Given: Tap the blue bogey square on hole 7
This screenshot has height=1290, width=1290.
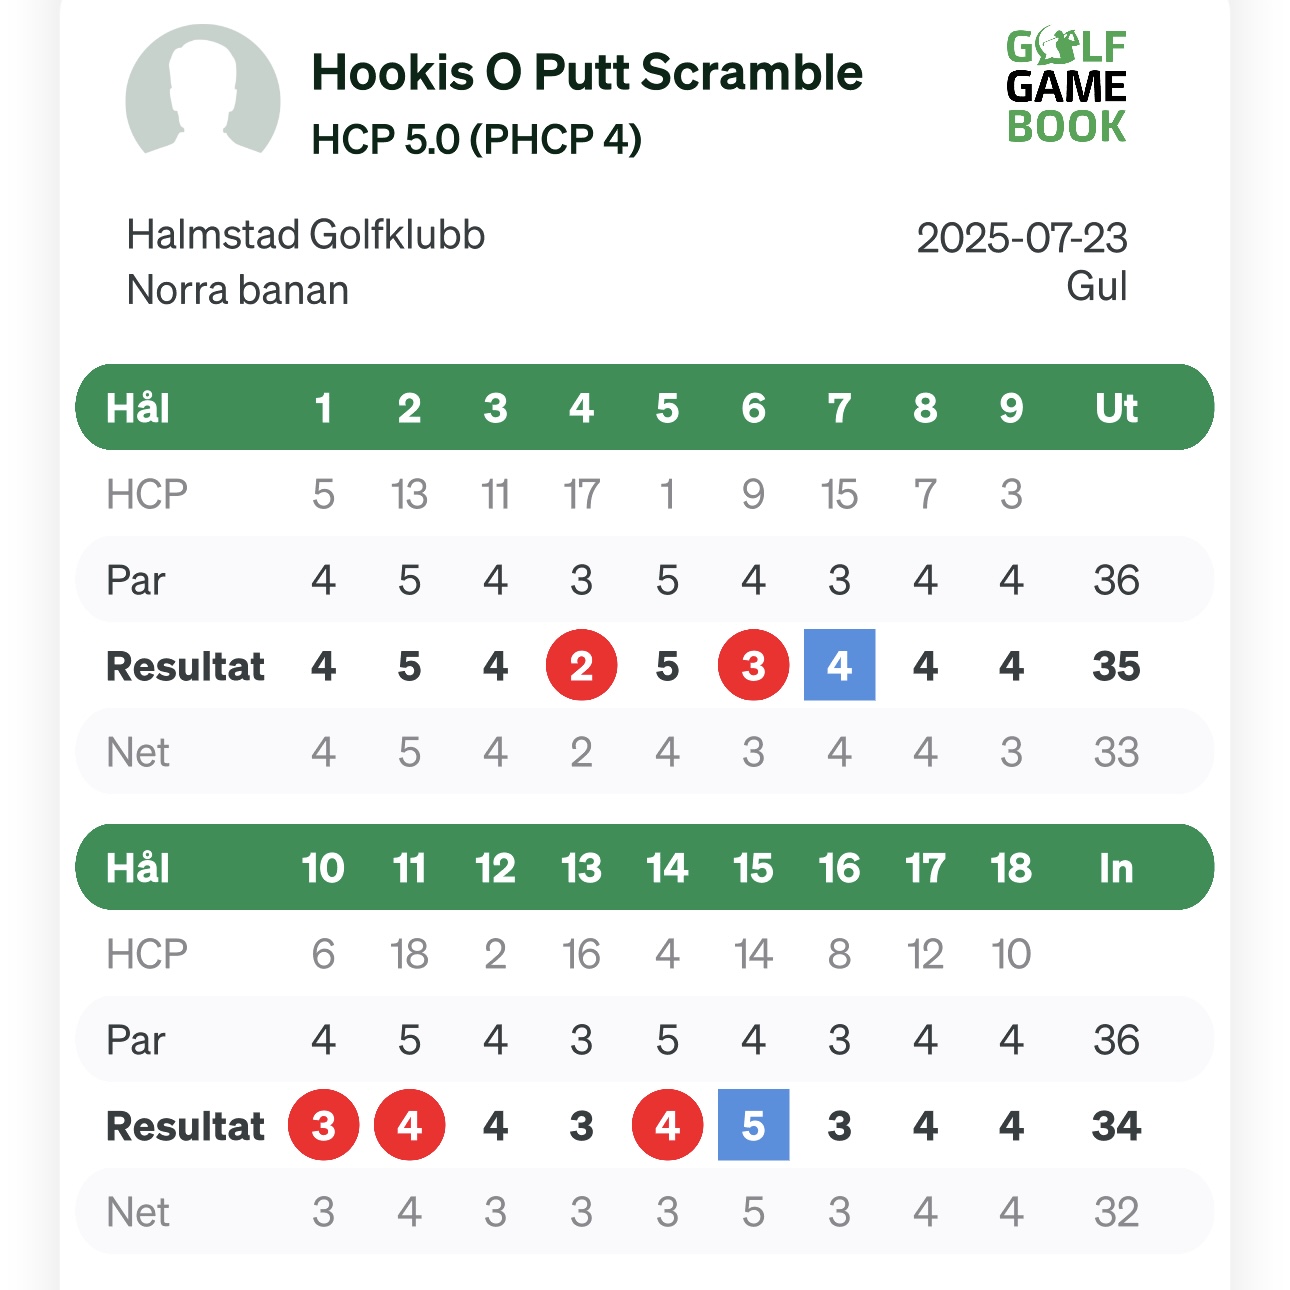Looking at the screenshot, I should (x=839, y=665).
